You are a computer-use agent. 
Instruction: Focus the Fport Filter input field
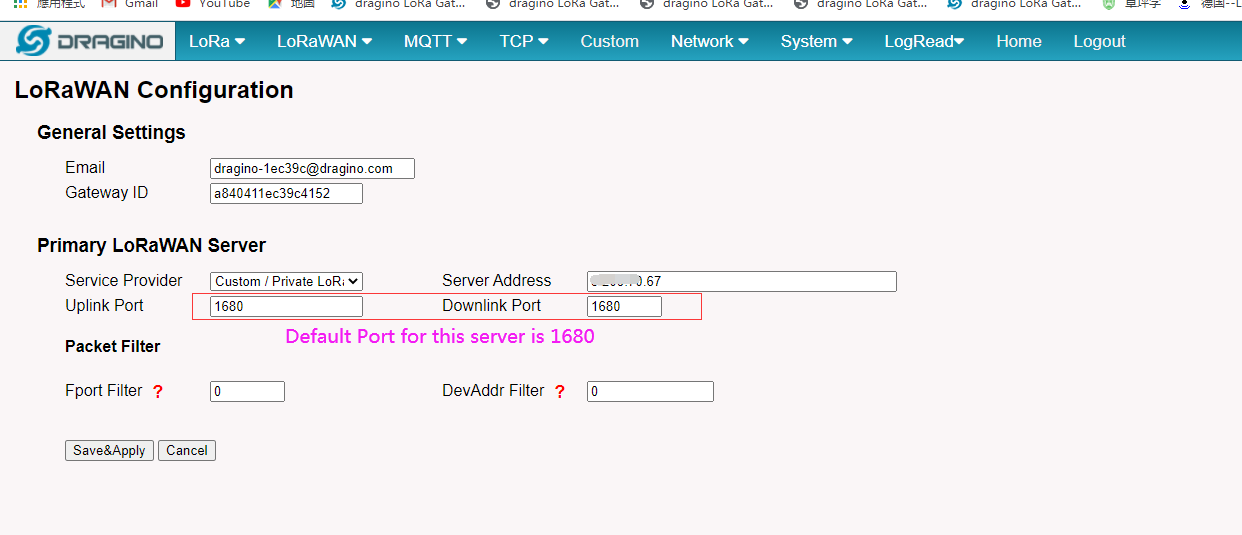247,392
